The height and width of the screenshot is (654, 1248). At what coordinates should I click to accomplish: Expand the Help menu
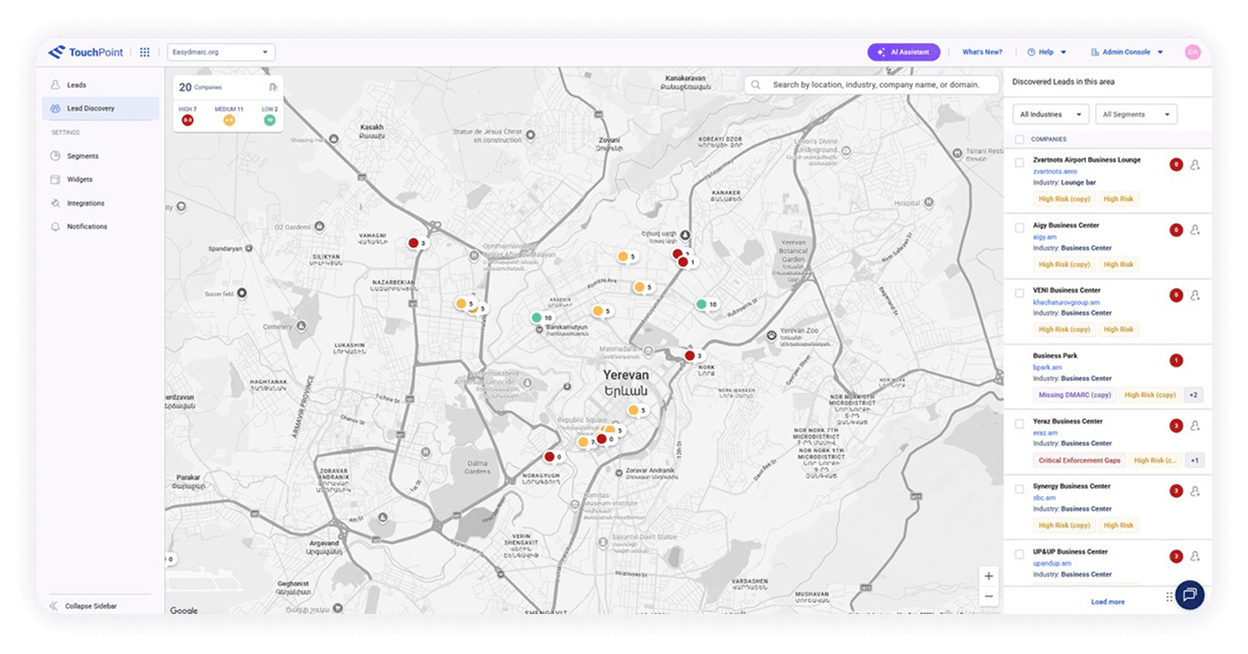[1047, 52]
